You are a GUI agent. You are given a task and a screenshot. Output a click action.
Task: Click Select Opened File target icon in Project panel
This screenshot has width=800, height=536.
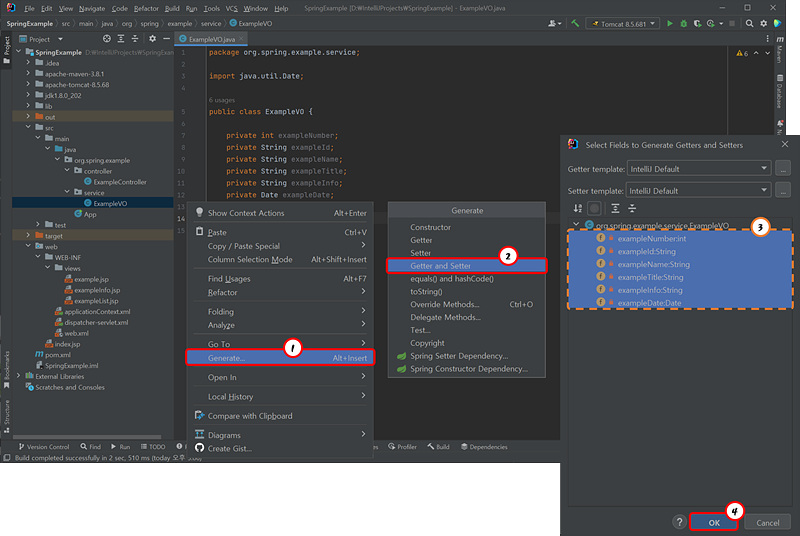(x=107, y=39)
